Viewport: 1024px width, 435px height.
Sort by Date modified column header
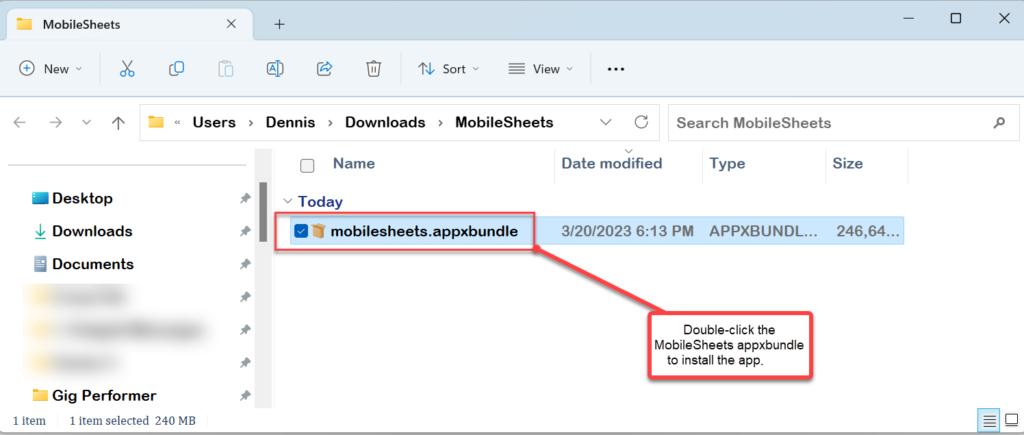612,163
